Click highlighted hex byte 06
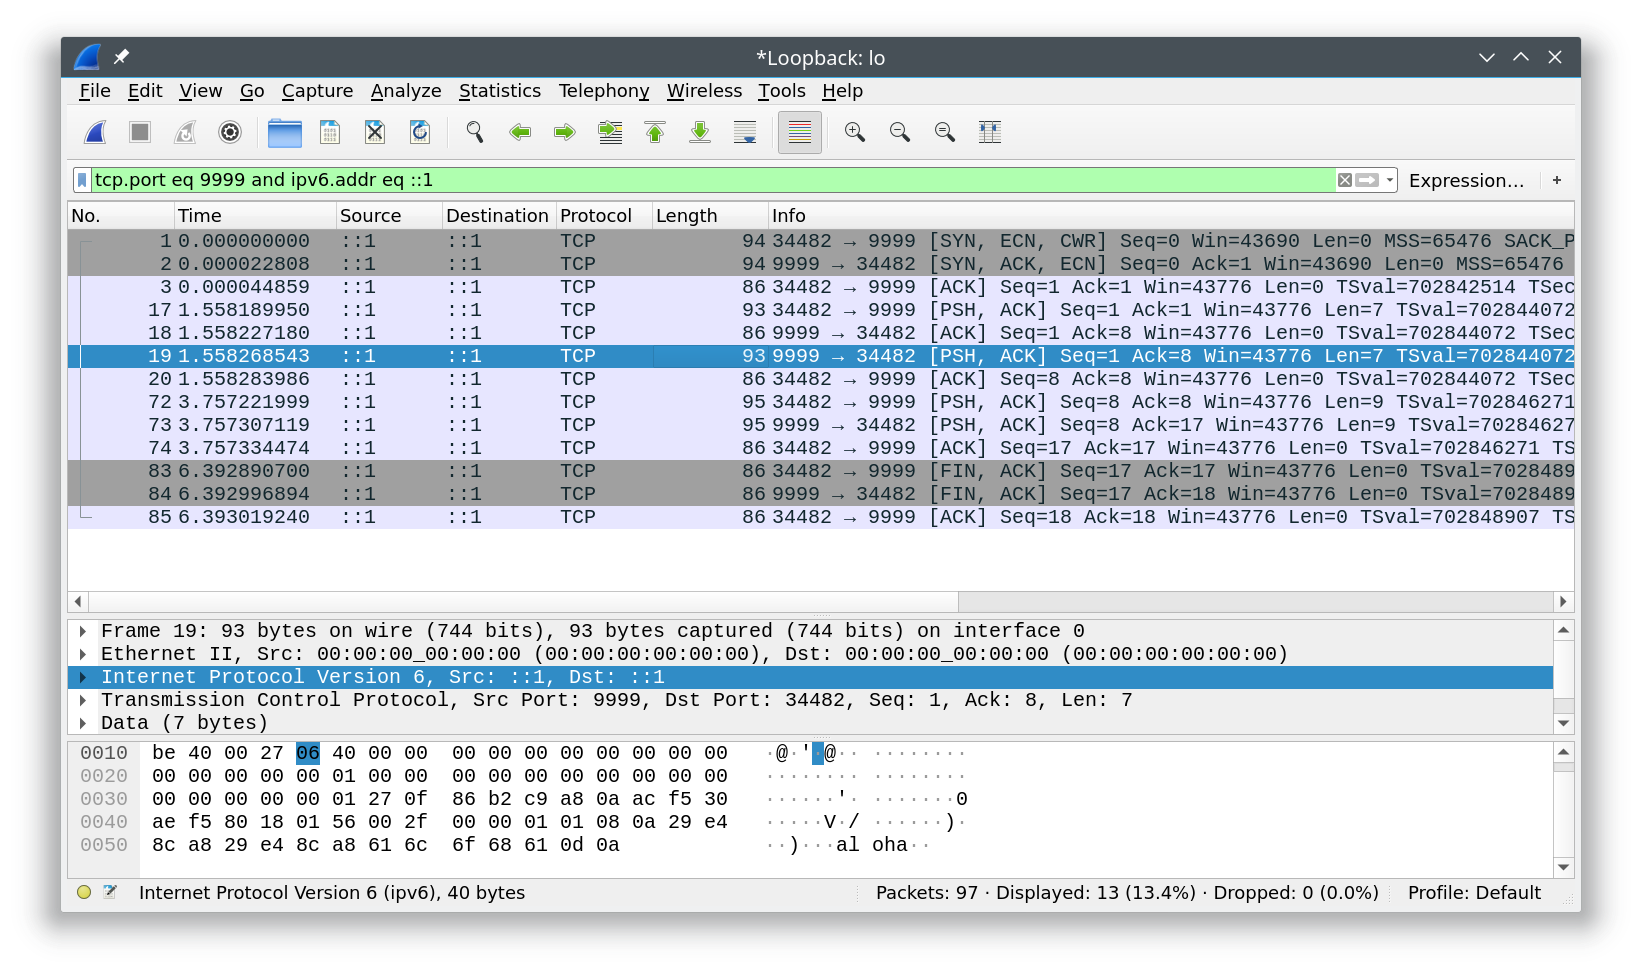The image size is (1642, 973). pyautogui.click(x=308, y=753)
